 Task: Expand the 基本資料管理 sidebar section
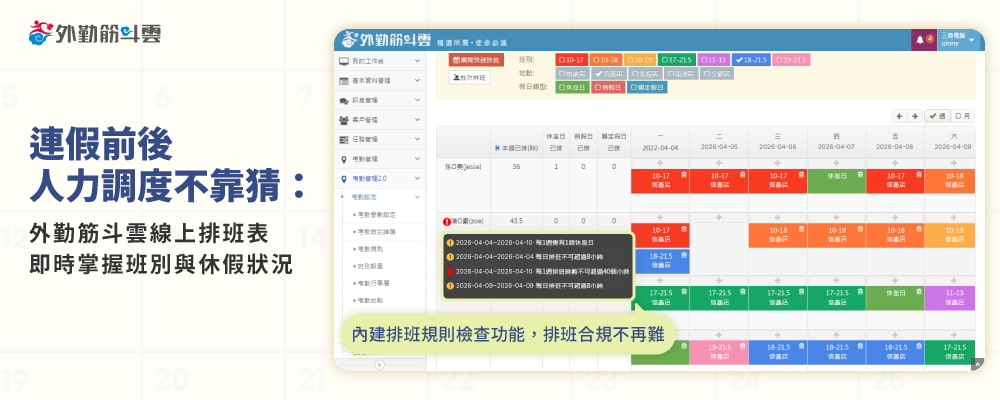pyautogui.click(x=380, y=81)
